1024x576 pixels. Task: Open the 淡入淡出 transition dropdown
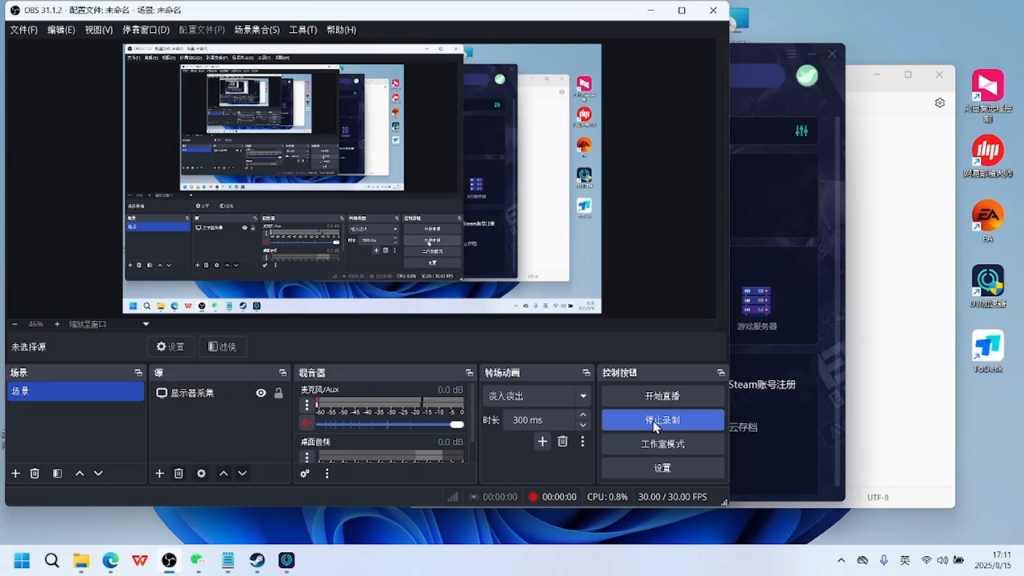point(536,396)
